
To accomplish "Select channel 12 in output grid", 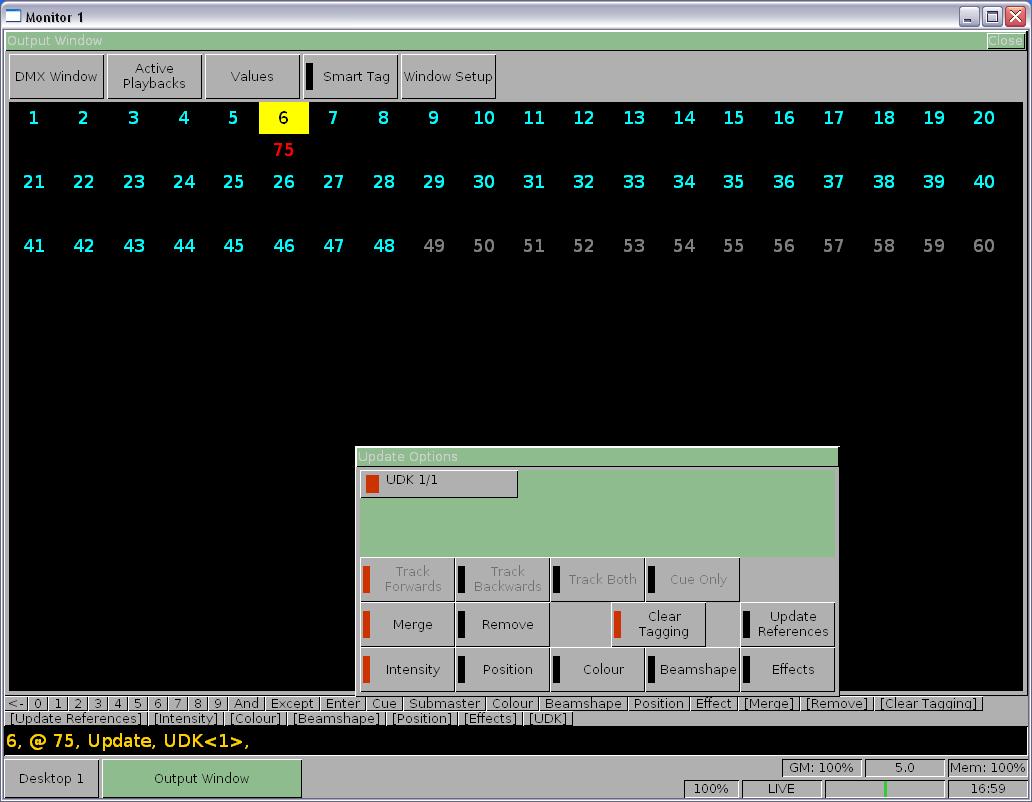I will pyautogui.click(x=584, y=118).
